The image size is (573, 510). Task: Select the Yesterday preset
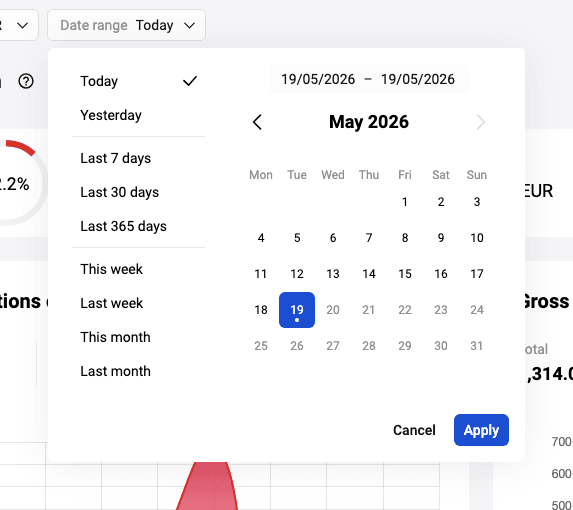pyautogui.click(x=138, y=115)
